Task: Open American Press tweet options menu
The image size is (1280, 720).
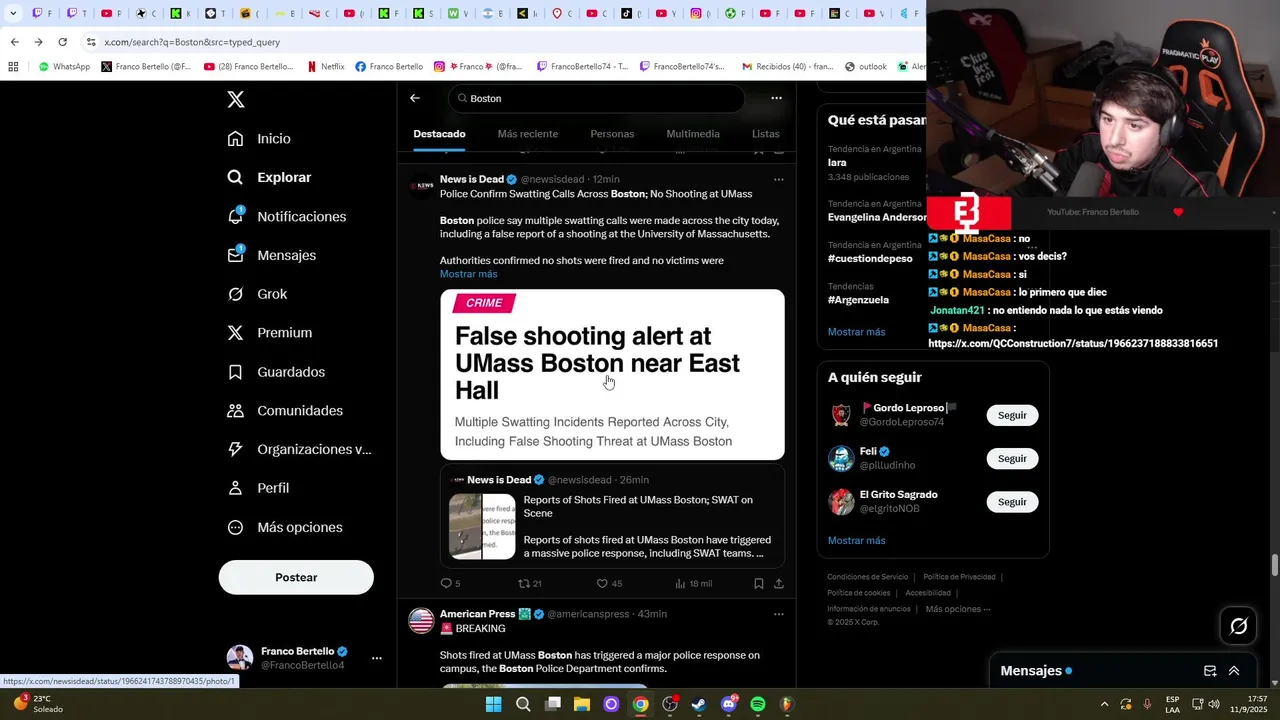Action: click(x=778, y=614)
